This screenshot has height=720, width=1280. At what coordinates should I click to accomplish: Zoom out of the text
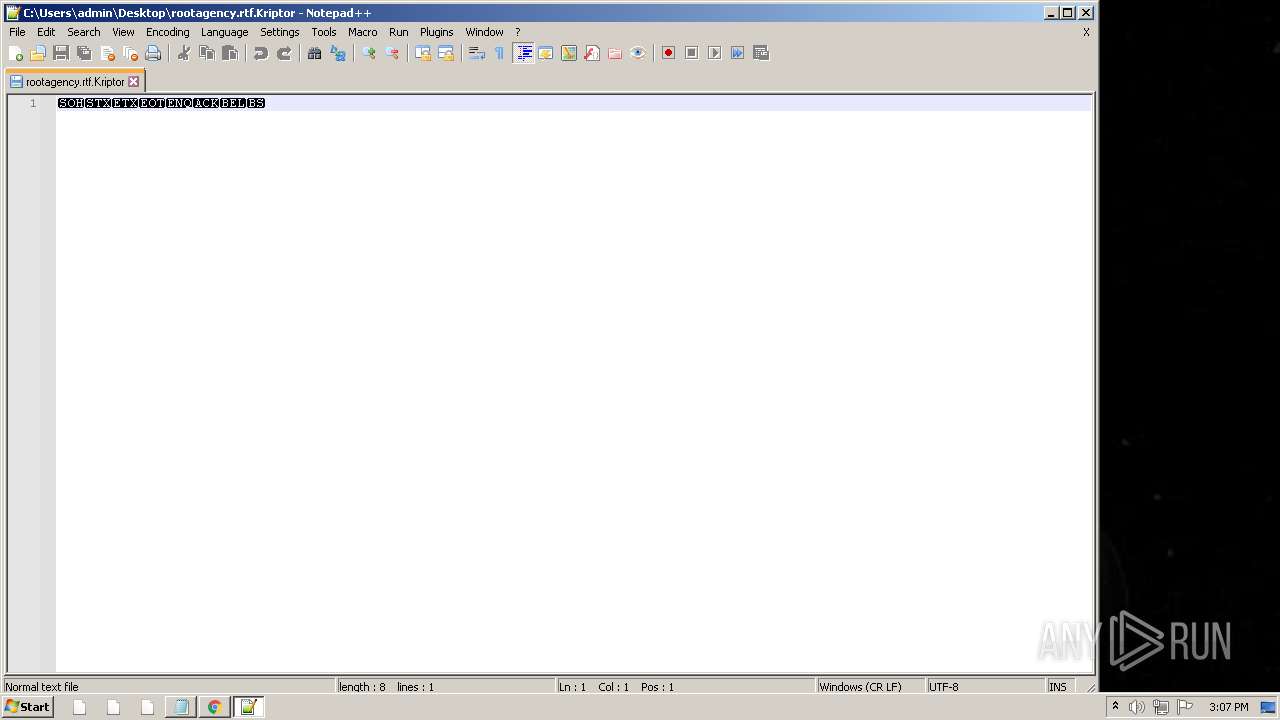coord(392,53)
